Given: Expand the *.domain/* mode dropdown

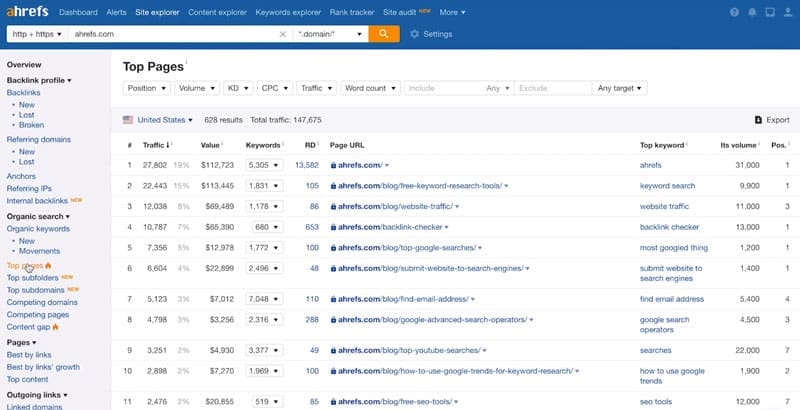Looking at the screenshot, I should click(x=331, y=34).
